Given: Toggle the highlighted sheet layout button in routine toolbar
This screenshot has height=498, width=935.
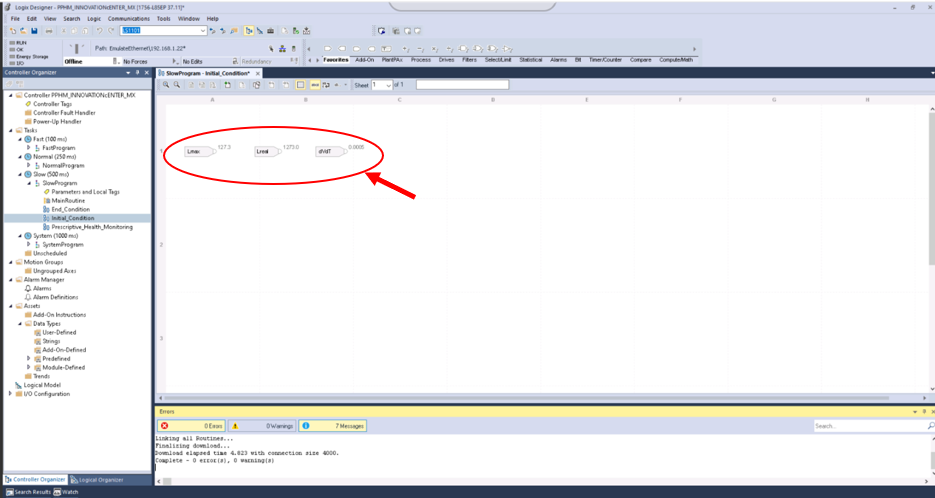Looking at the screenshot, I should pyautogui.click(x=301, y=85).
